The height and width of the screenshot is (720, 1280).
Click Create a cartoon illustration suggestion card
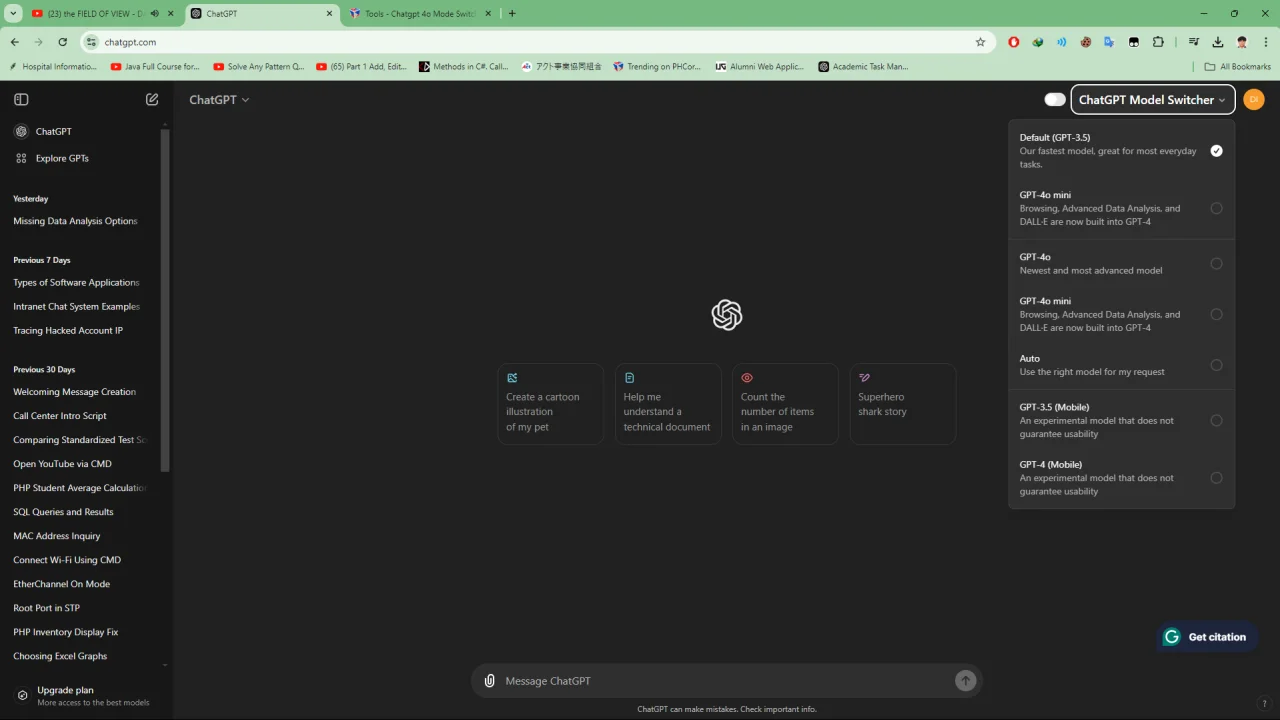pos(551,403)
